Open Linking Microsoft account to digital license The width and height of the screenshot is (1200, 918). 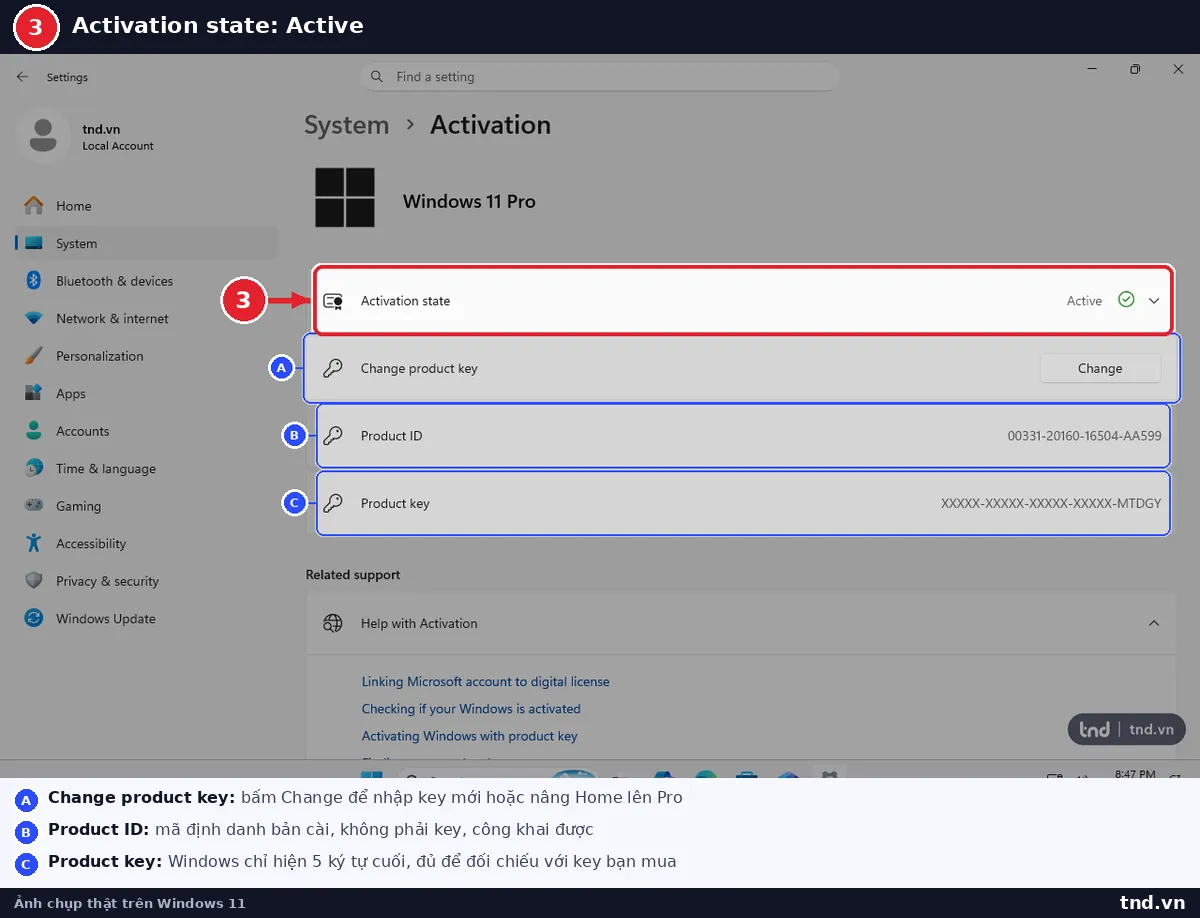[x=485, y=681]
